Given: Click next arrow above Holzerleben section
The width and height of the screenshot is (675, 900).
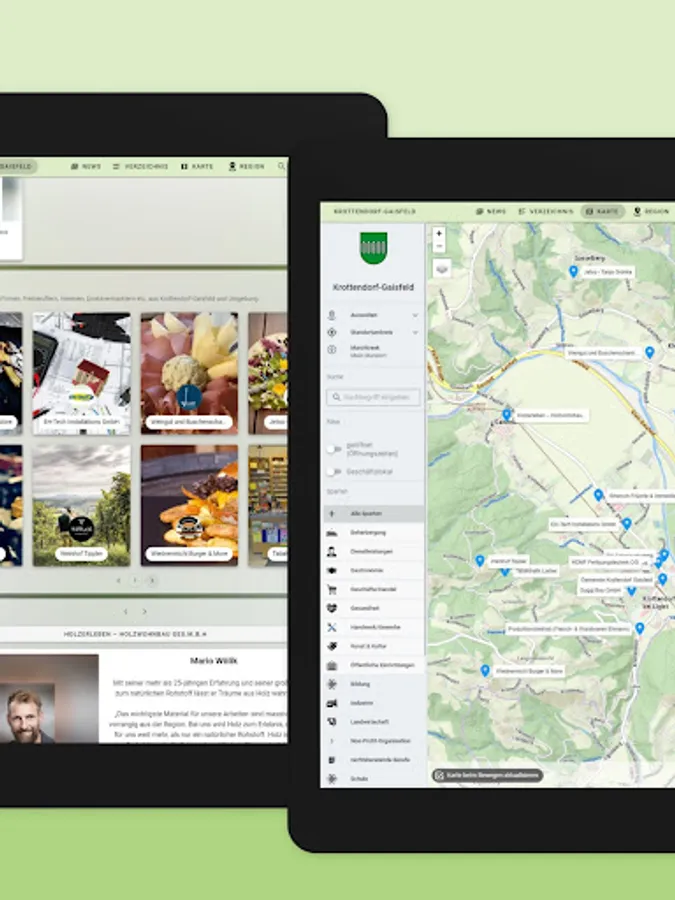Looking at the screenshot, I should click(145, 612).
